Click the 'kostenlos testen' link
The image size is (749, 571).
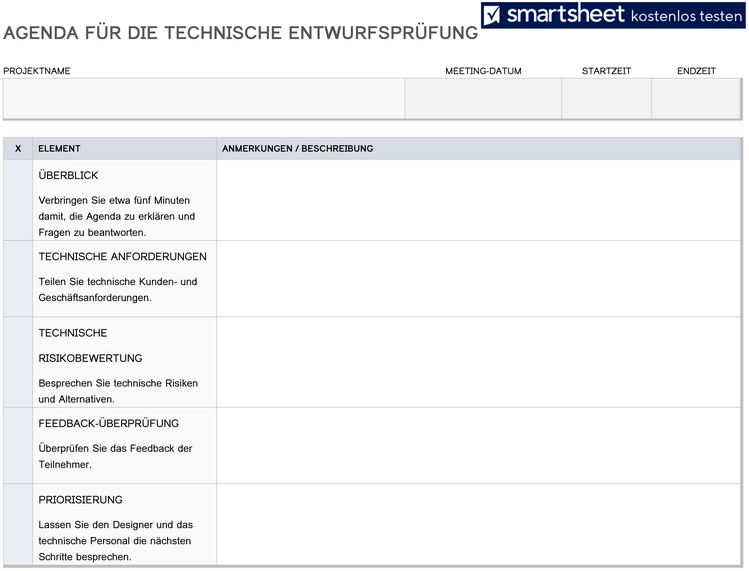[686, 17]
